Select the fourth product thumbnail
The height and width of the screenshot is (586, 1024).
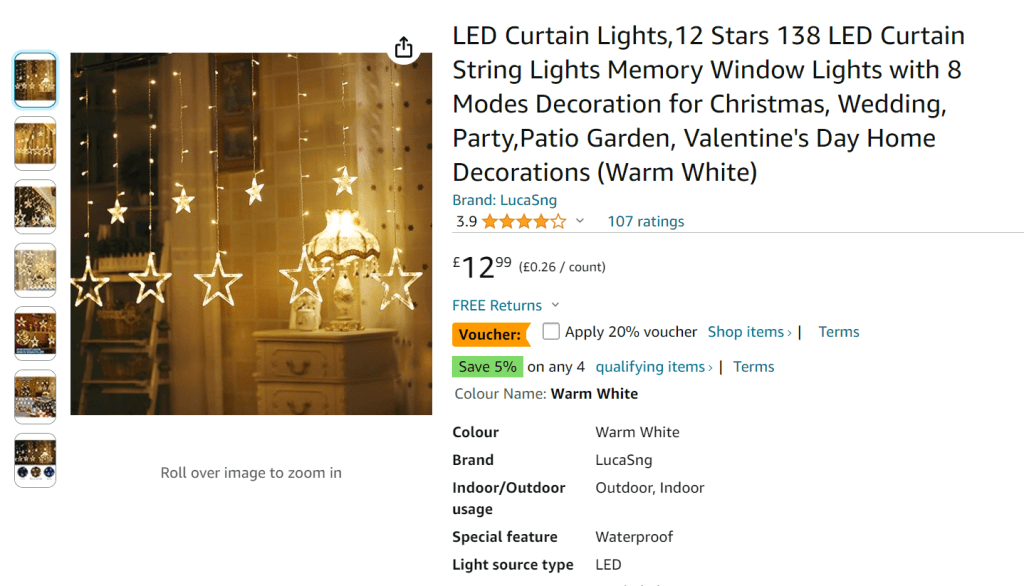click(35, 270)
